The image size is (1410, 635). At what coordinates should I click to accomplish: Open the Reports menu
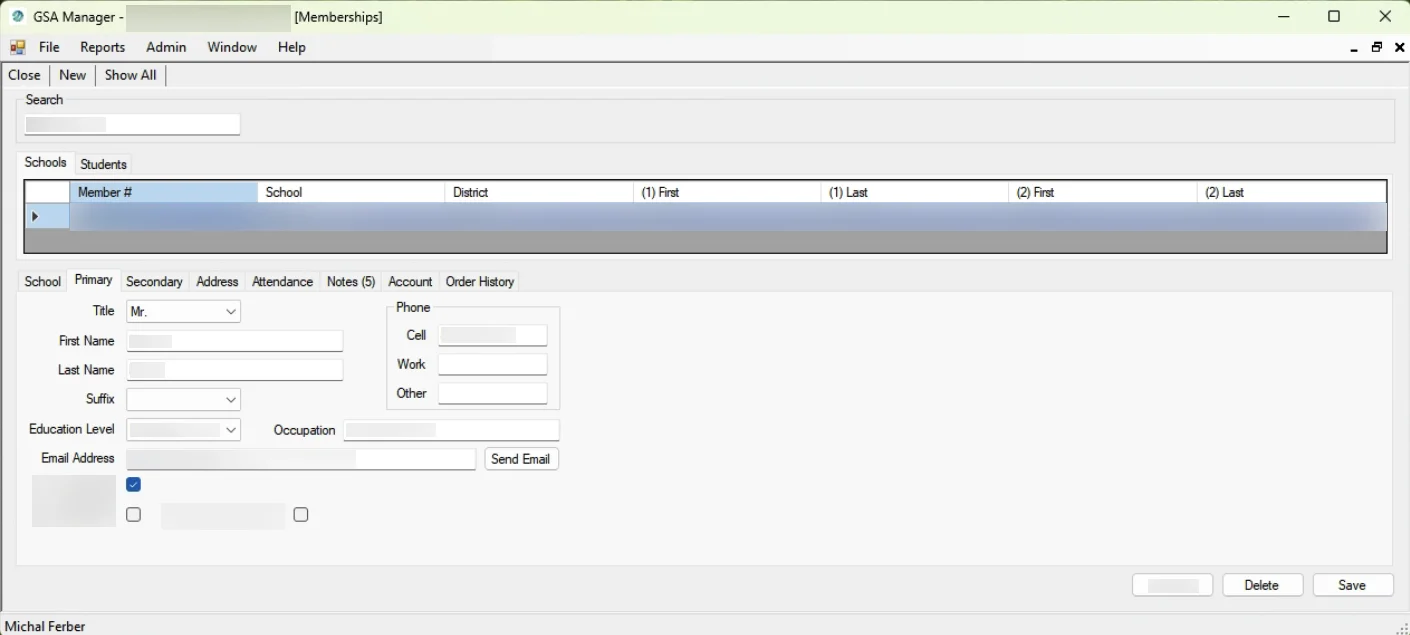coord(102,47)
